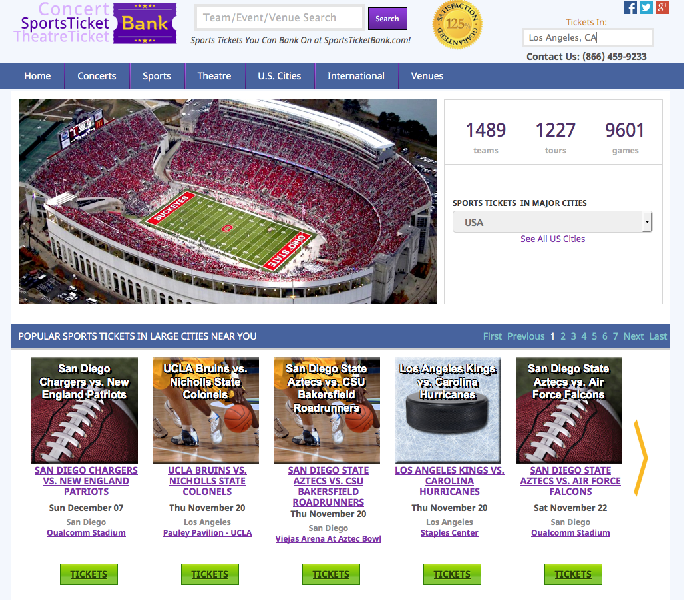
Task: Open Kings vs. Hurricanes hockey puck thumbnail
Action: click(448, 410)
